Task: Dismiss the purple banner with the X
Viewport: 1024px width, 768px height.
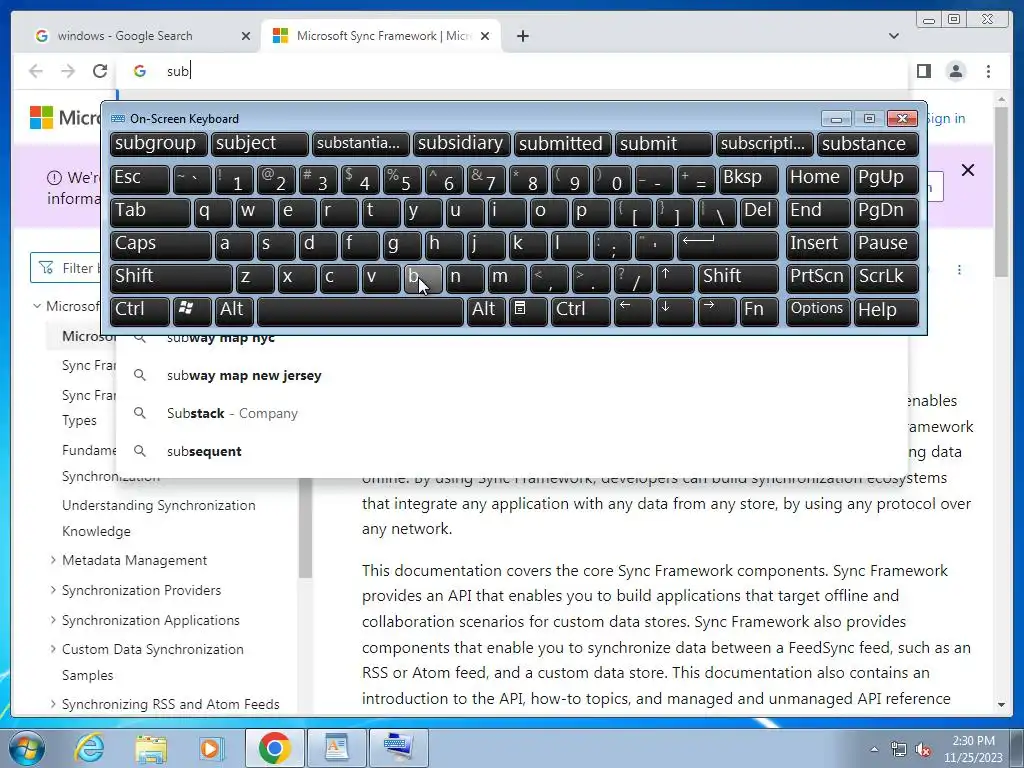Action: coord(968,170)
